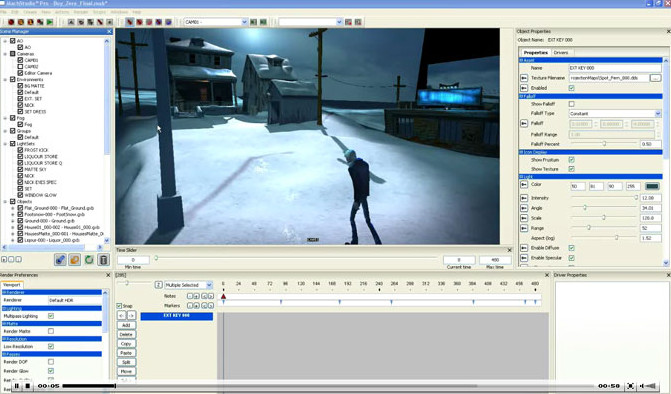Click the right arrow button below Snap
Screen dimensions: 671x394
(131, 315)
